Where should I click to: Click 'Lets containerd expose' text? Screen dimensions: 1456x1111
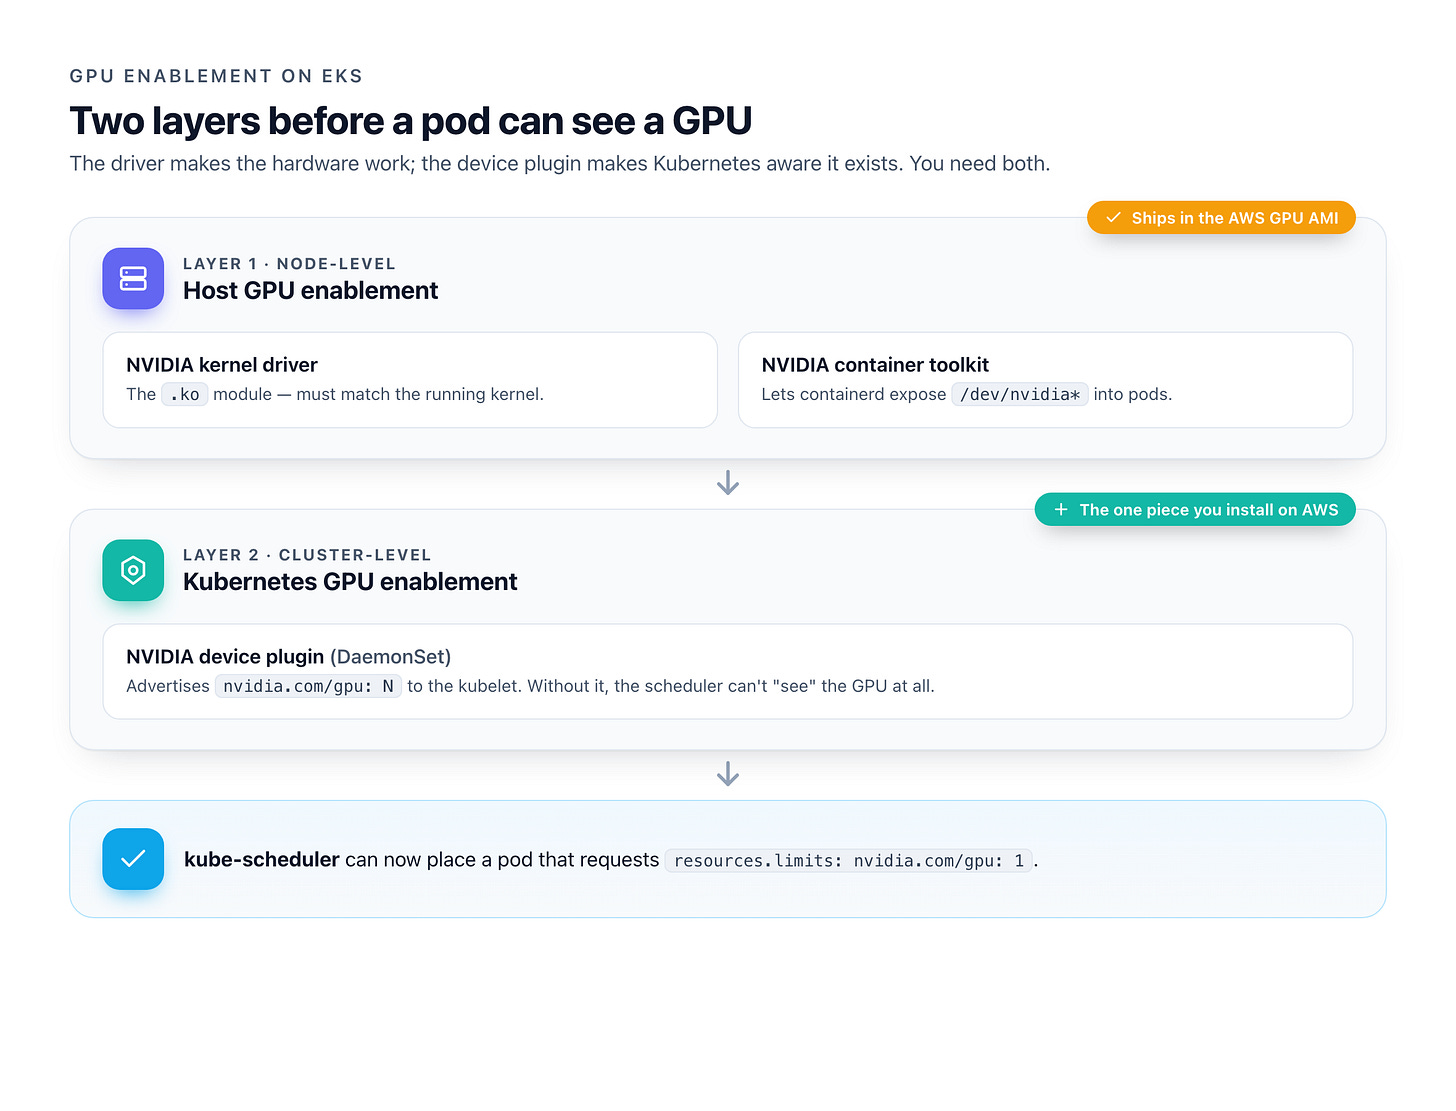tap(854, 394)
